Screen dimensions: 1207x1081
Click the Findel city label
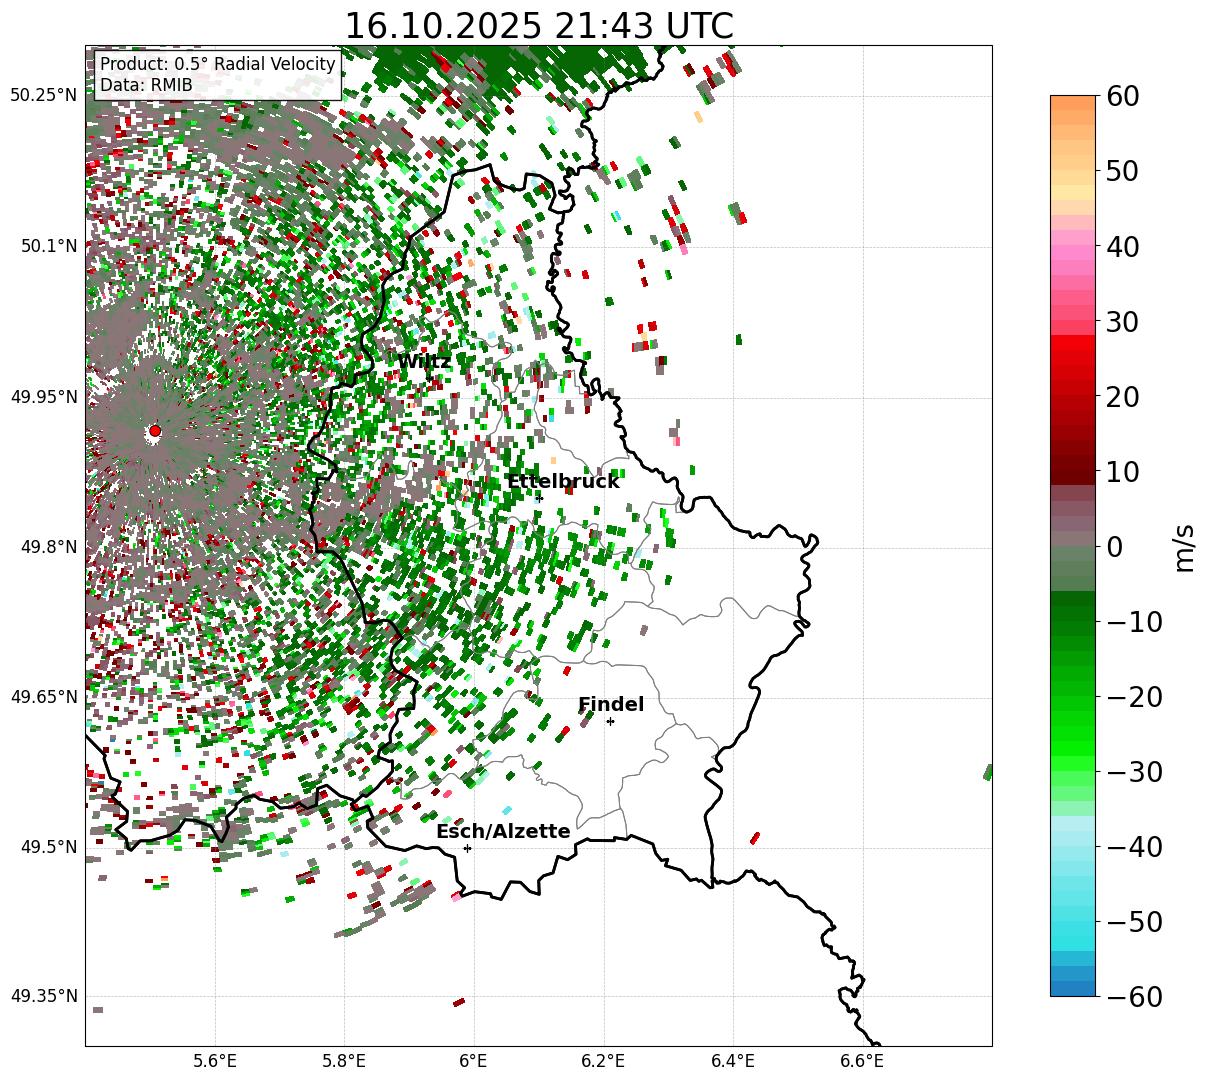pyautogui.click(x=611, y=705)
